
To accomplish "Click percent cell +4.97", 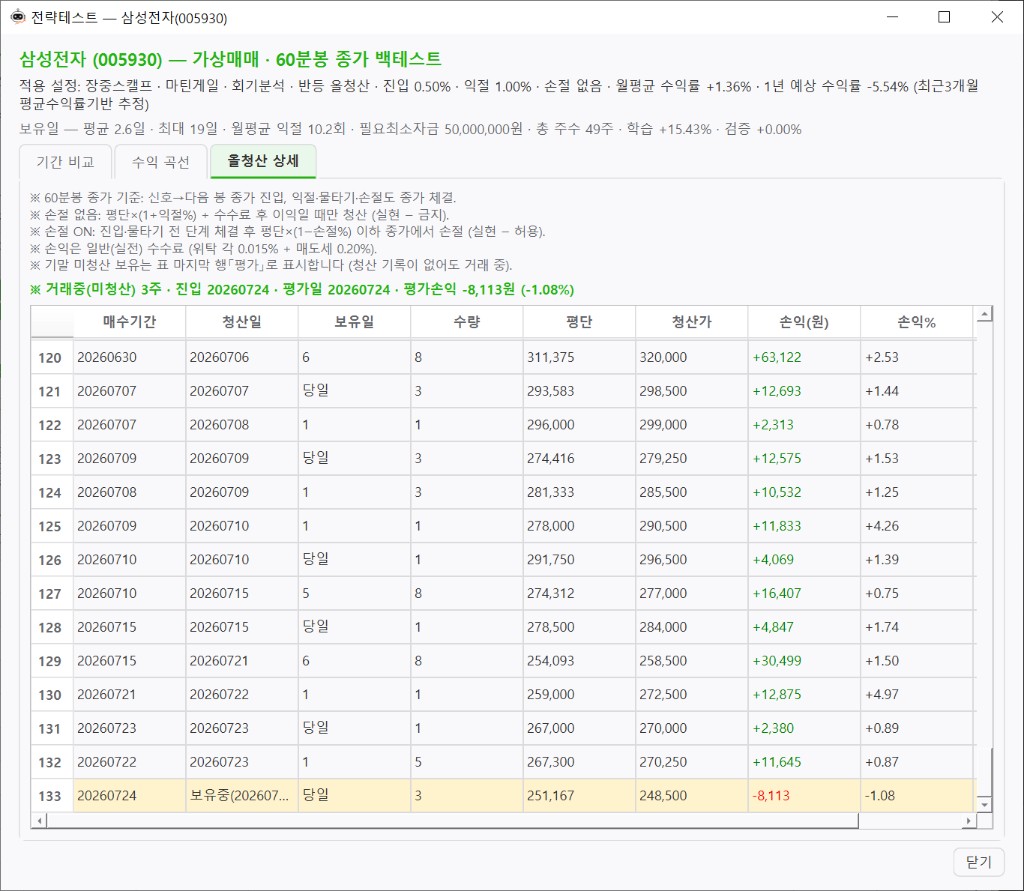I will coord(916,694).
